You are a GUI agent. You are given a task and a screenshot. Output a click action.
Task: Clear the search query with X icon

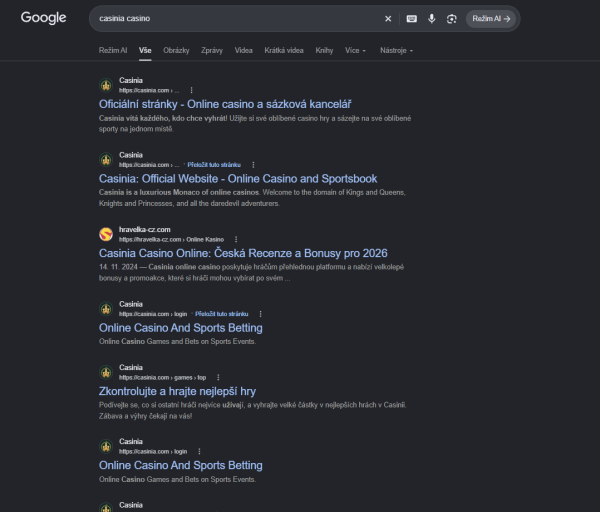[388, 19]
